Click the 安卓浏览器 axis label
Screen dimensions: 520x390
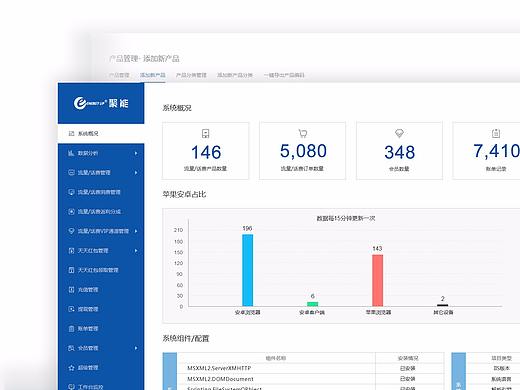coord(247,312)
